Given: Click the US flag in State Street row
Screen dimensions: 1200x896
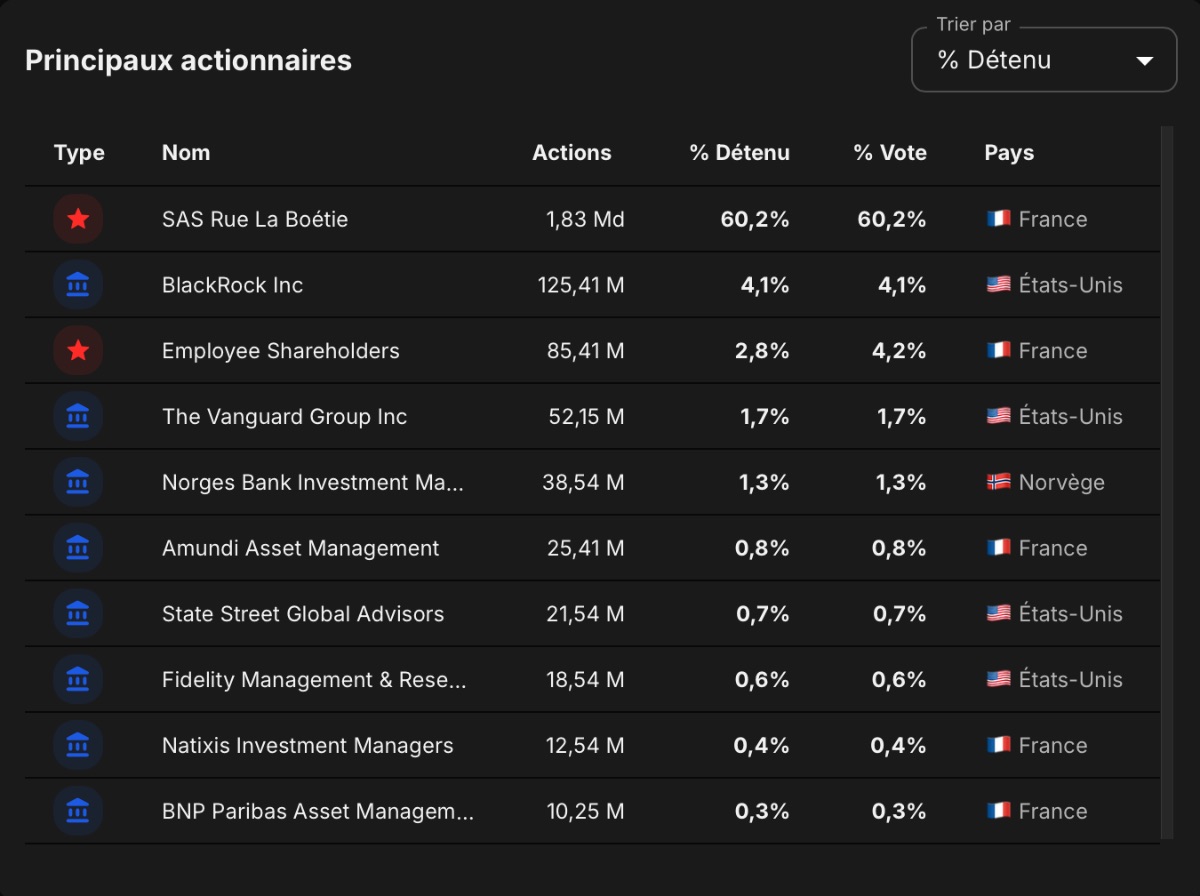Looking at the screenshot, I should (998, 614).
